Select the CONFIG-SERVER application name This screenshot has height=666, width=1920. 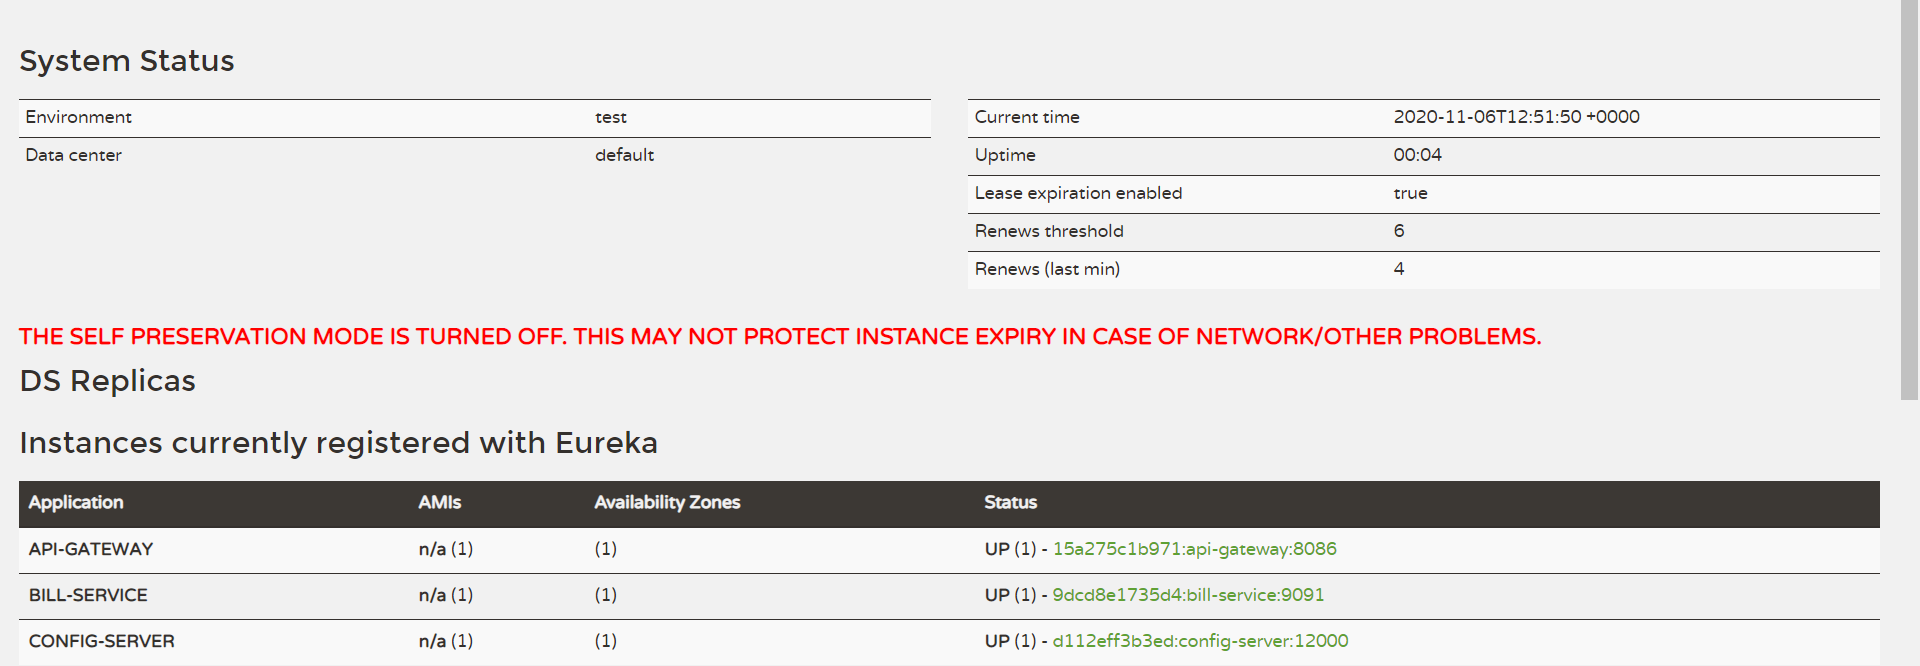pyautogui.click(x=102, y=641)
